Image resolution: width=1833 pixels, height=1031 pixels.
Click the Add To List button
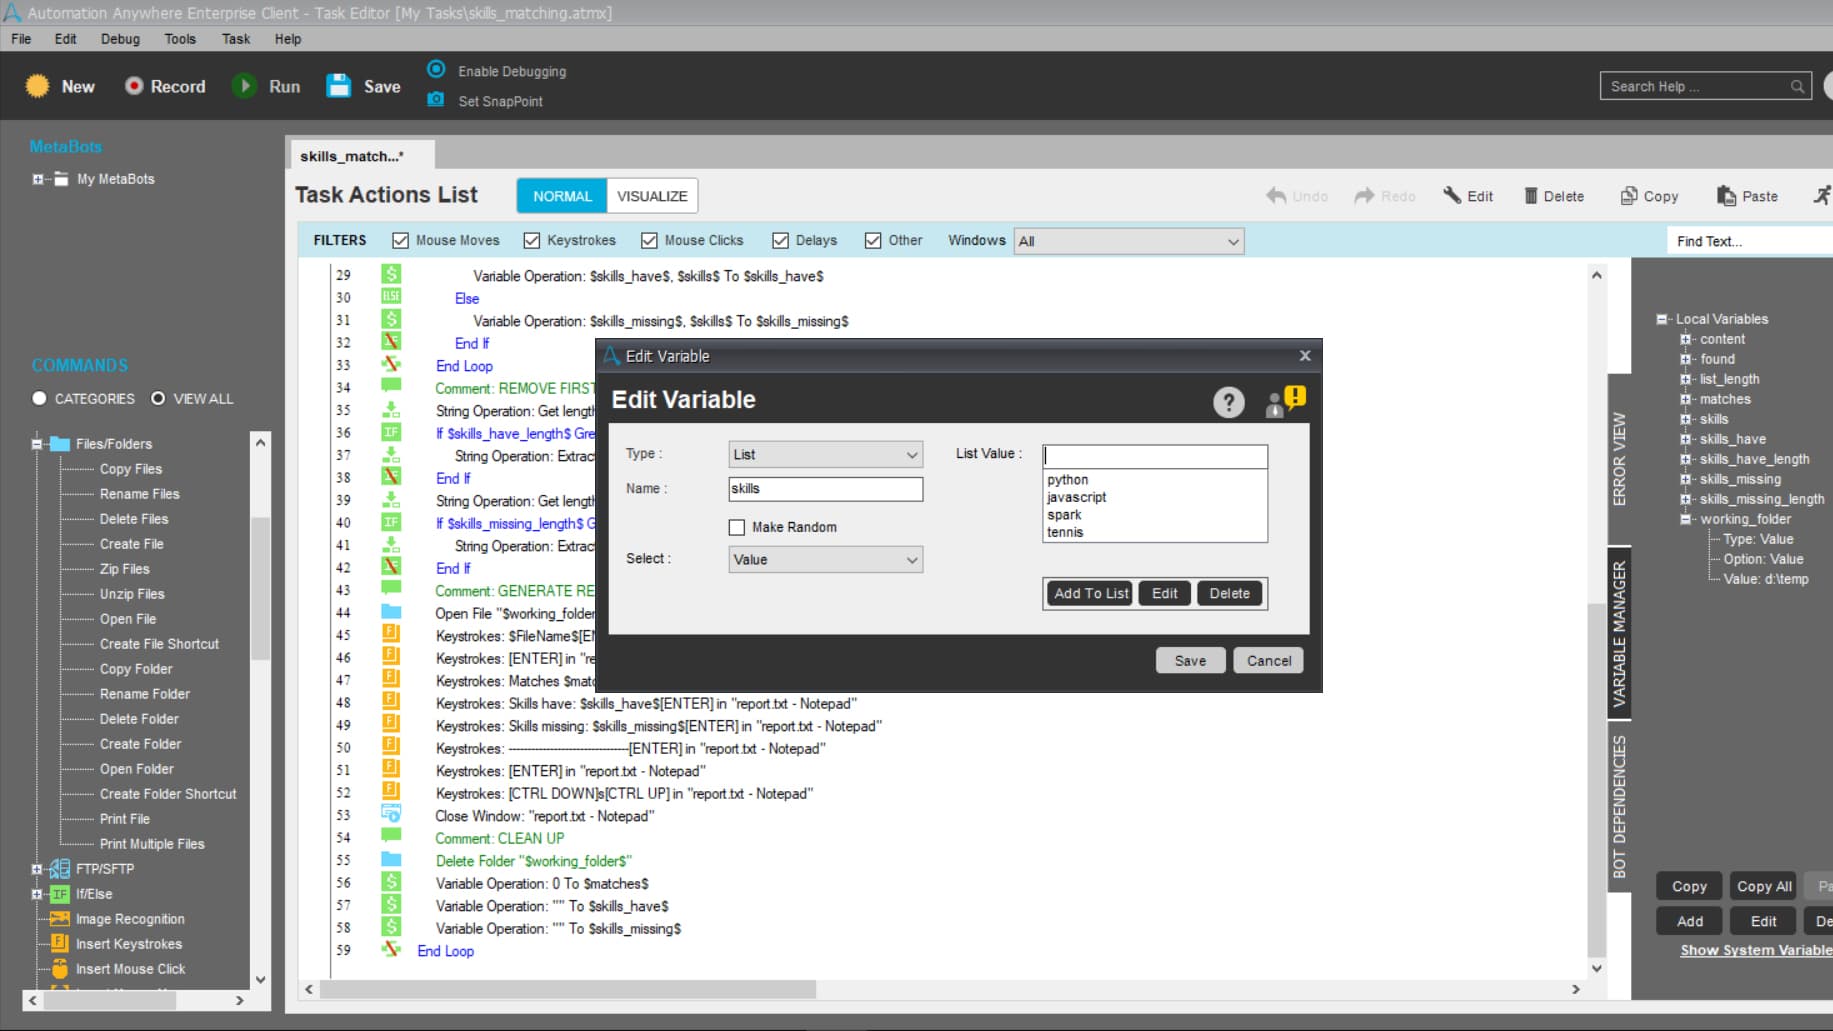pyautogui.click(x=1090, y=593)
